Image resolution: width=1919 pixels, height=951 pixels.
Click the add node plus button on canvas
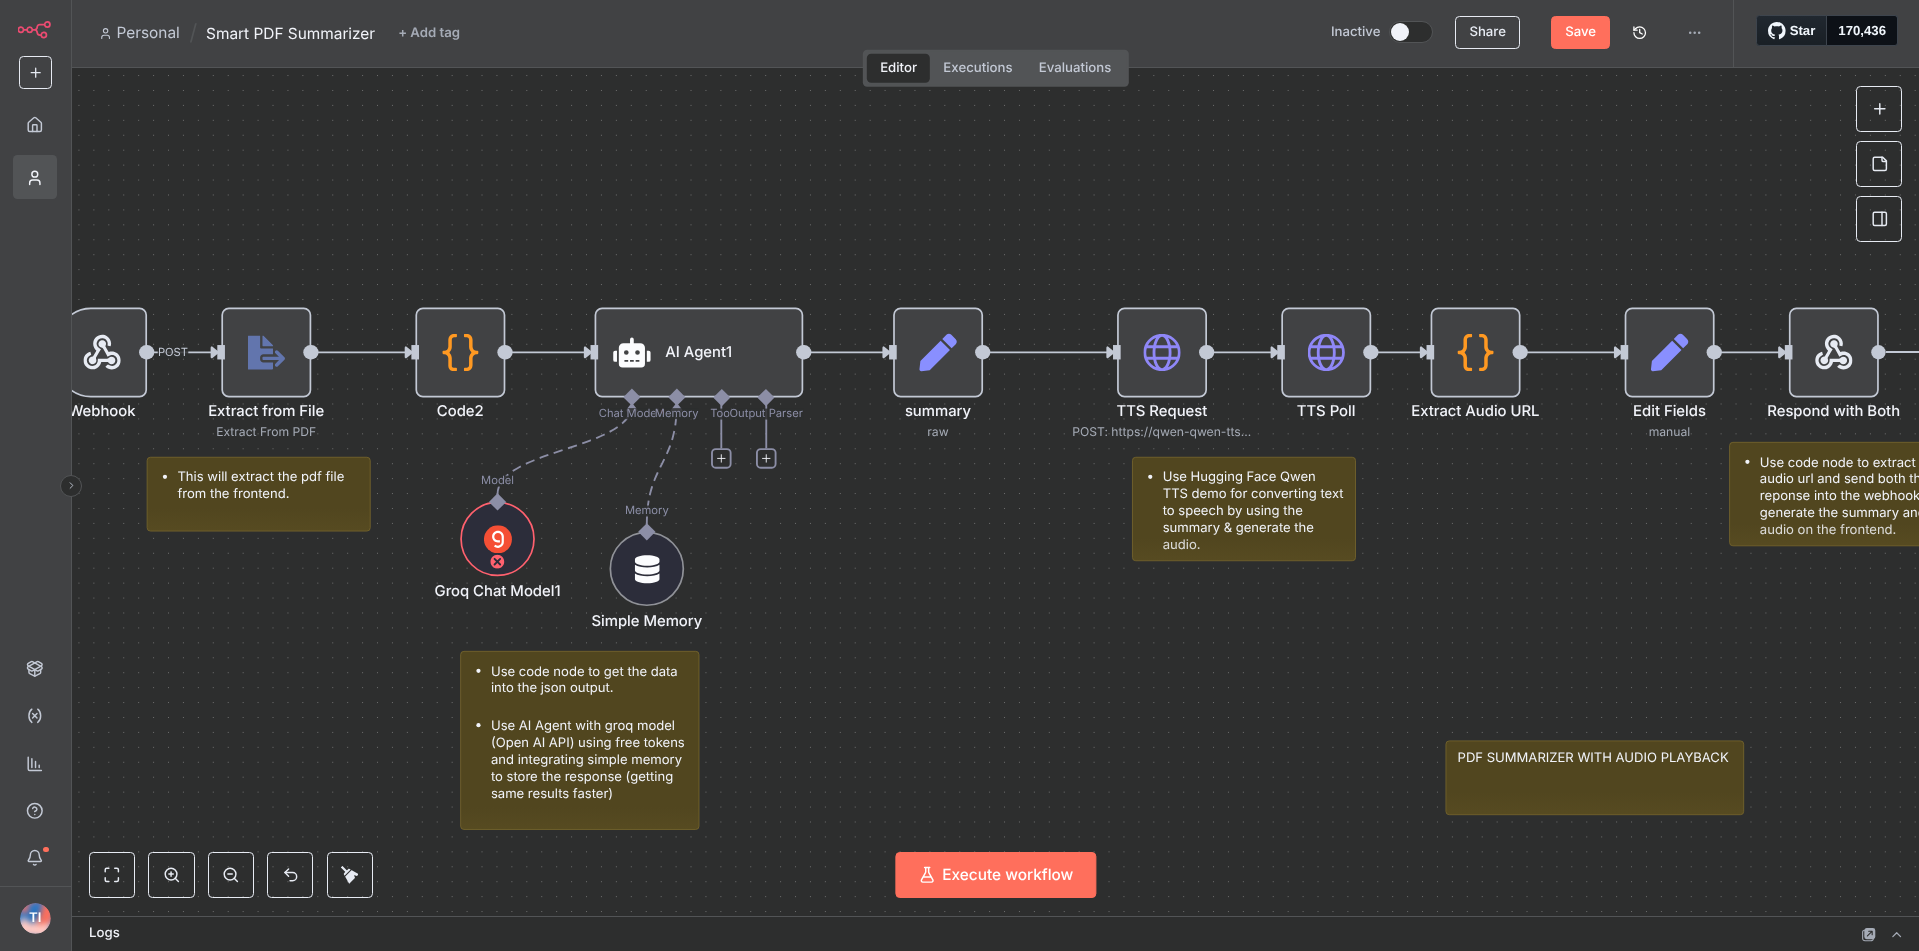click(1878, 109)
